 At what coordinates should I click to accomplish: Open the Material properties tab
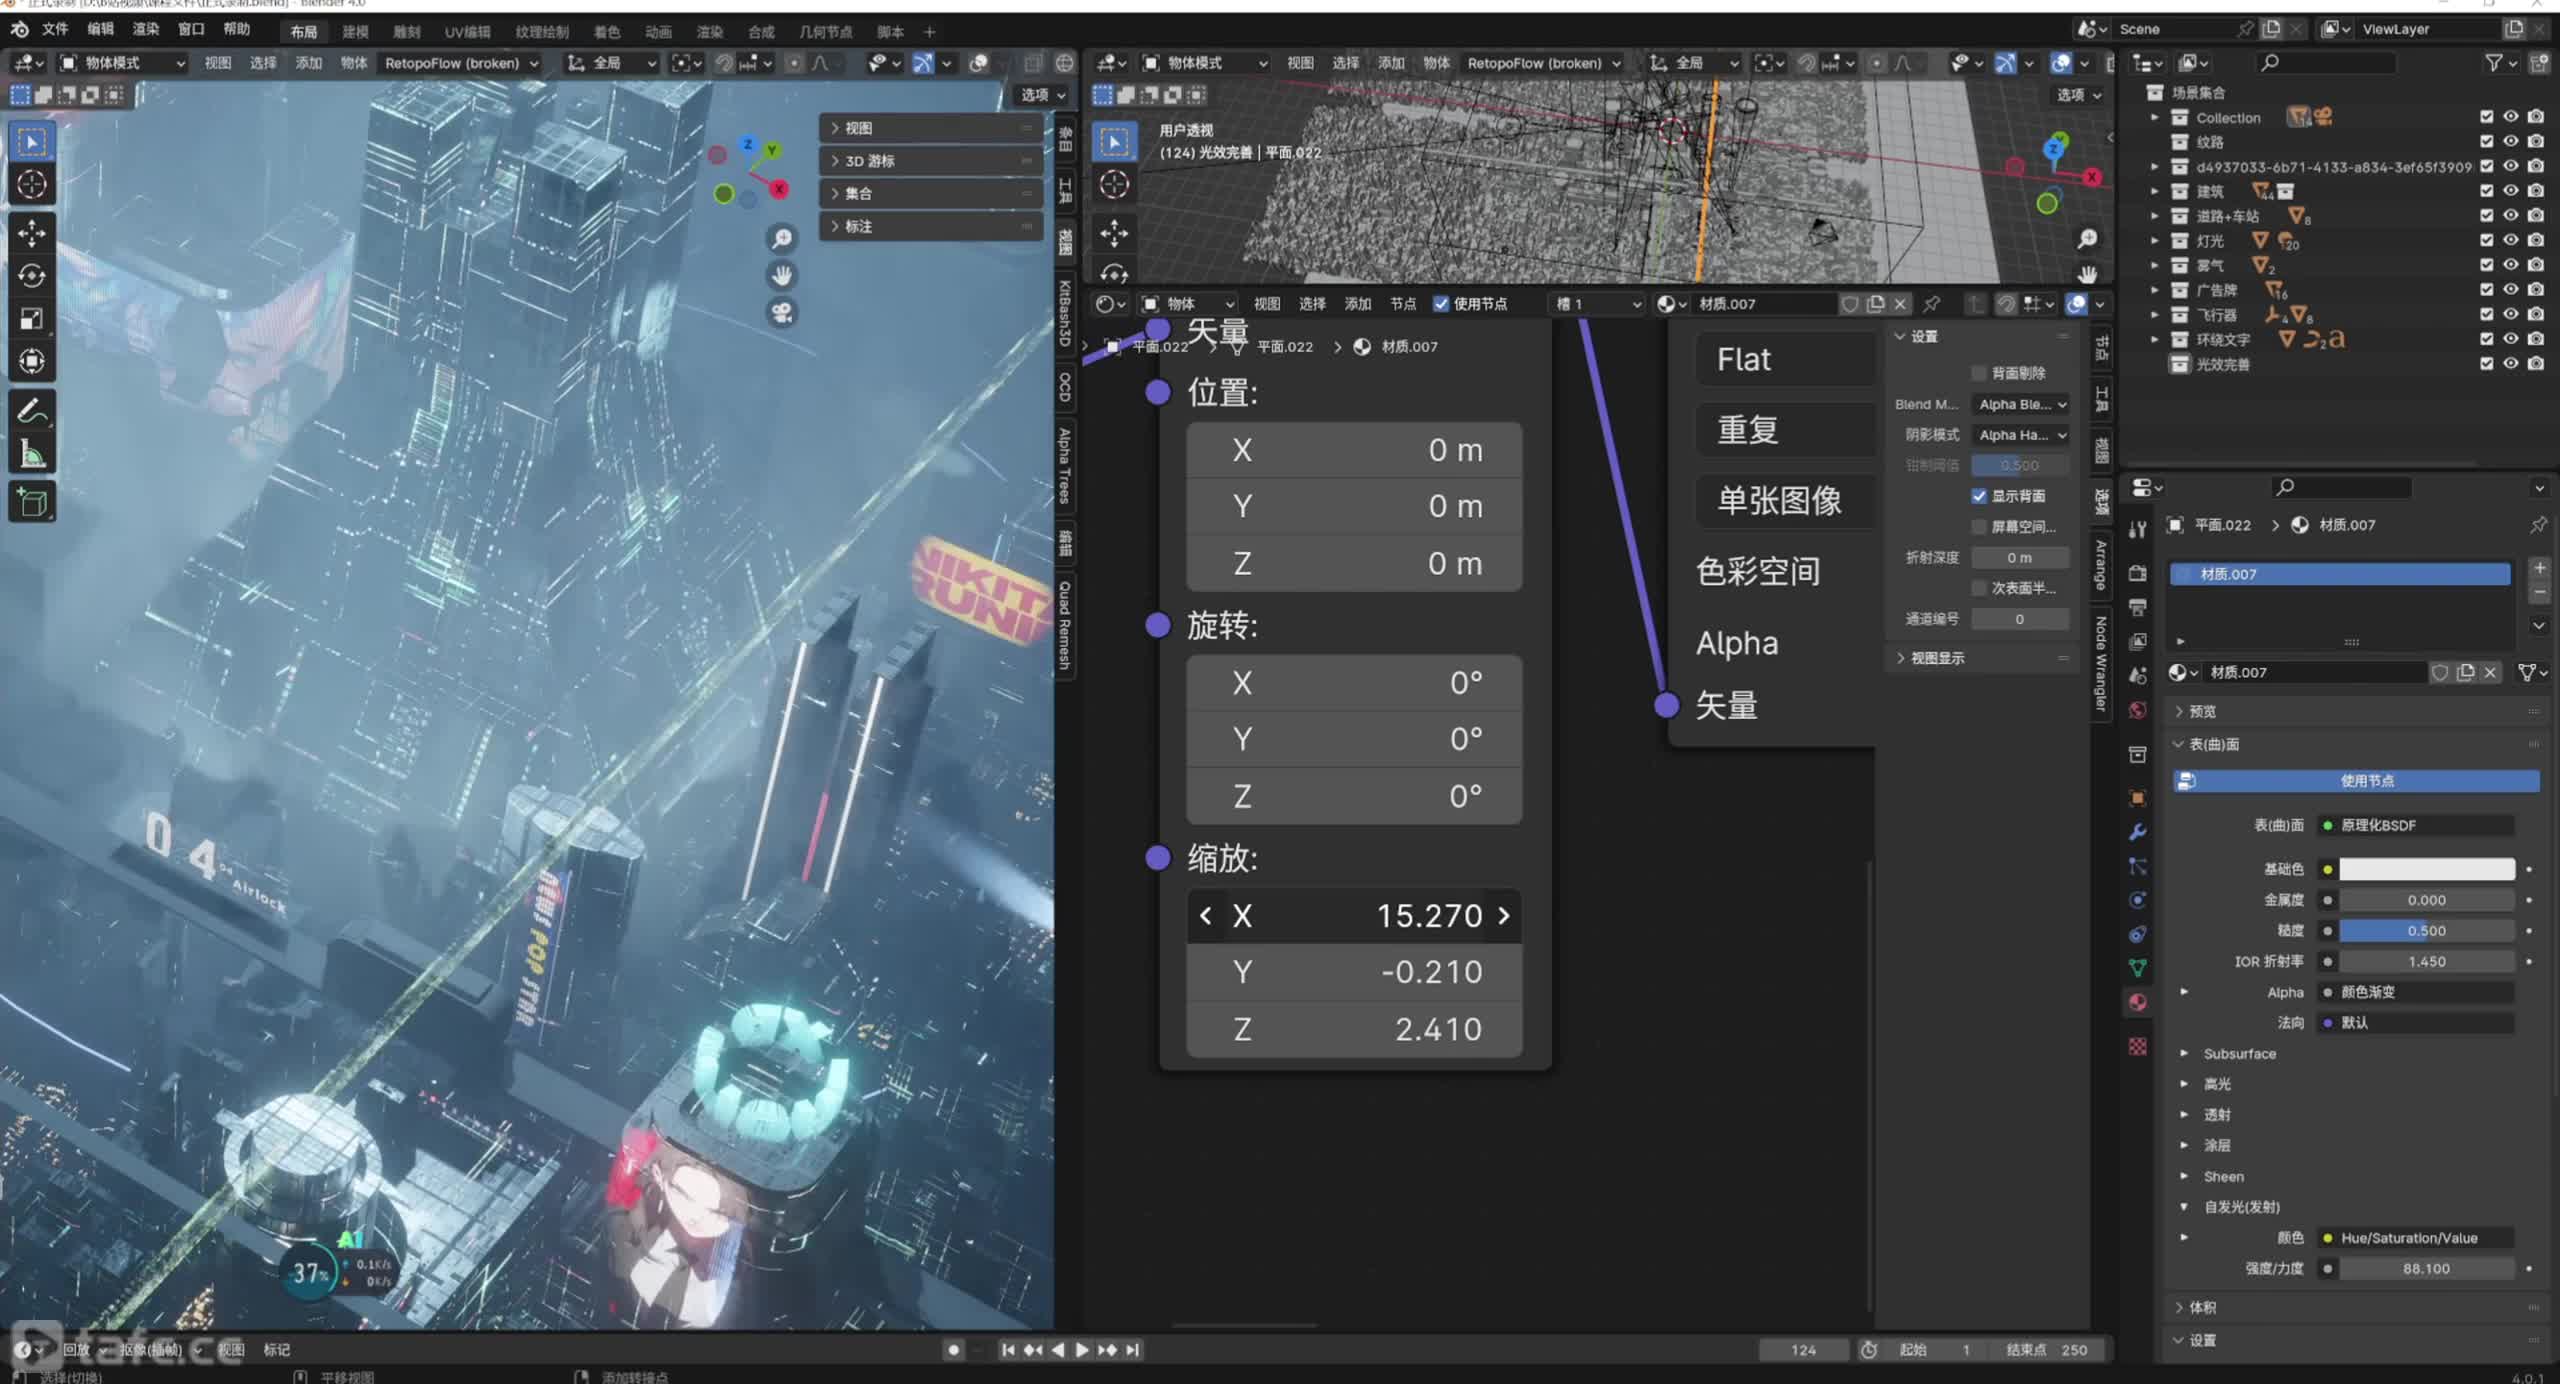point(2138,1002)
